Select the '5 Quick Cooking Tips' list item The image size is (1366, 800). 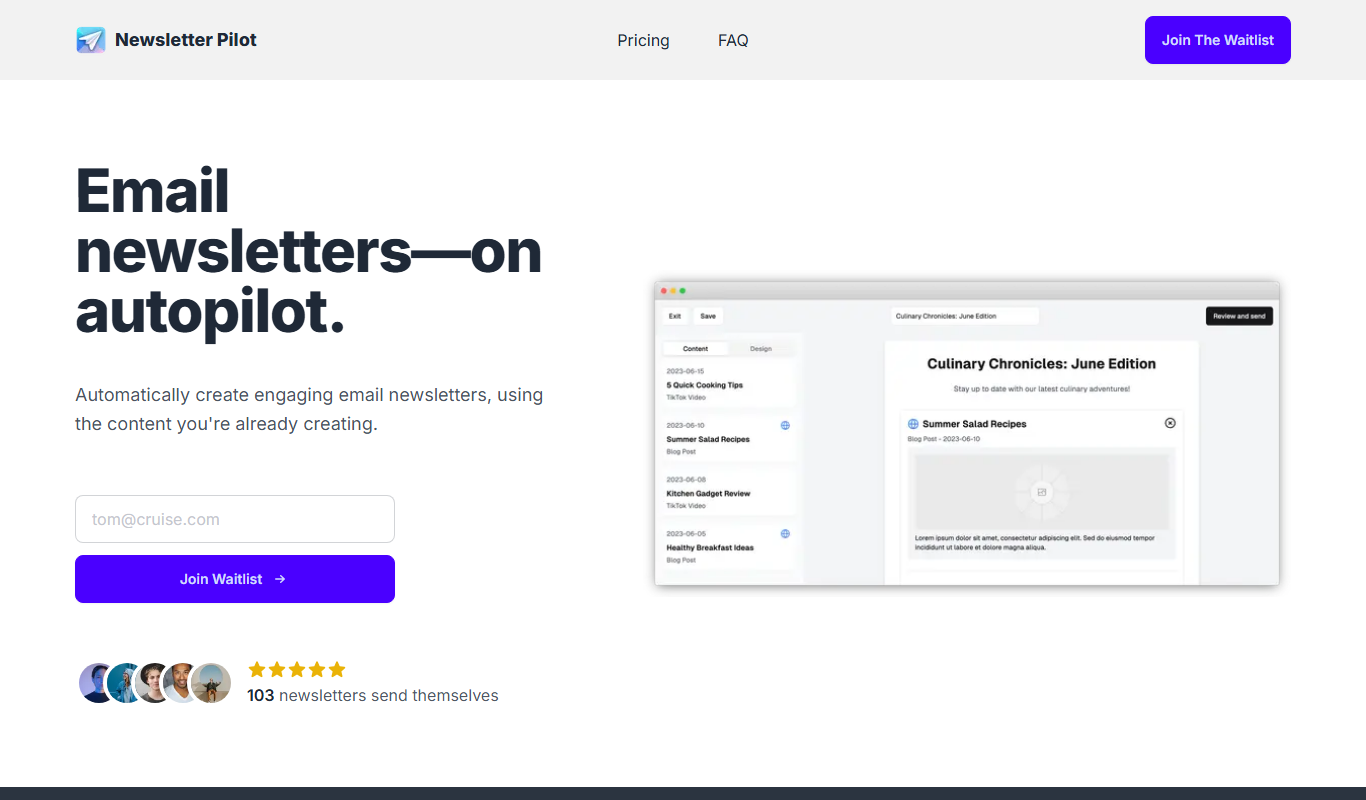point(729,384)
